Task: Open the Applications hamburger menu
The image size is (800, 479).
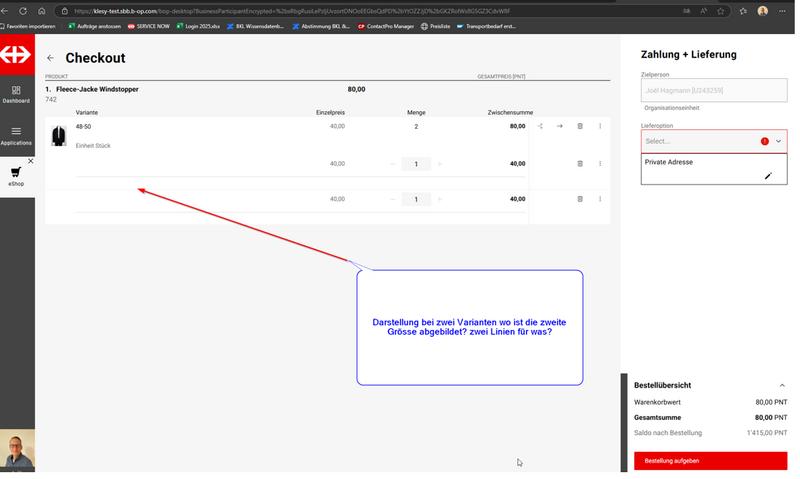Action: 16,135
